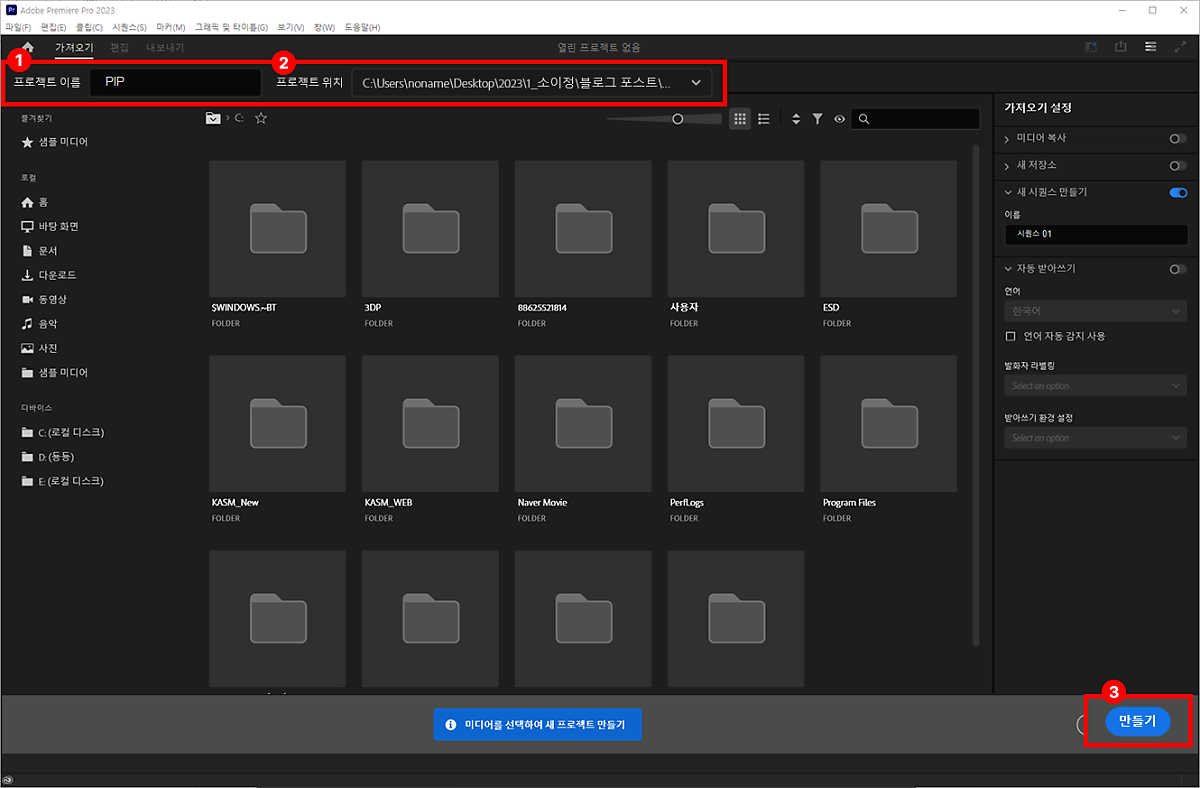Click the blue 만들기 button
This screenshot has width=1200, height=788.
1137,721
